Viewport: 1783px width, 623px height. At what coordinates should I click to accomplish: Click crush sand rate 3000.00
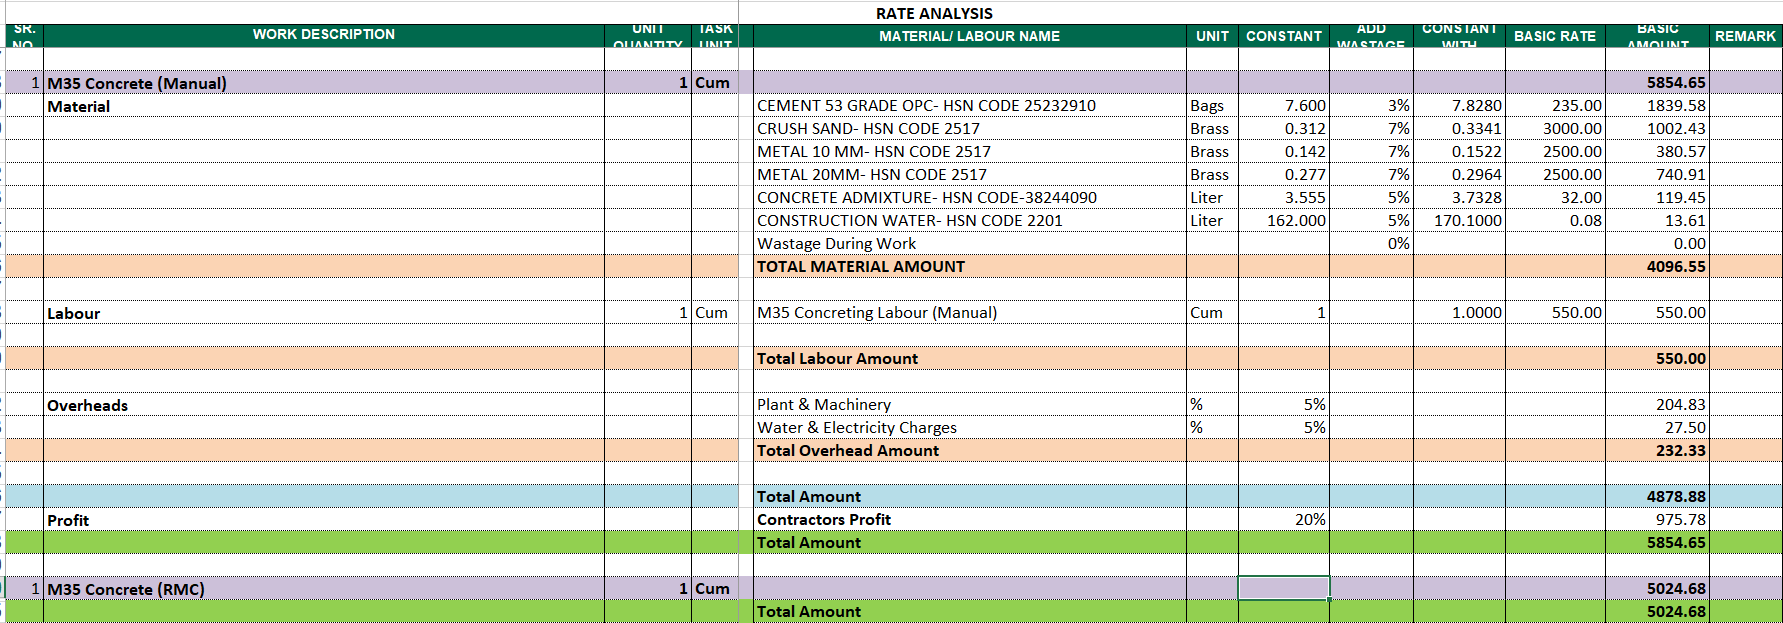pos(1555,129)
